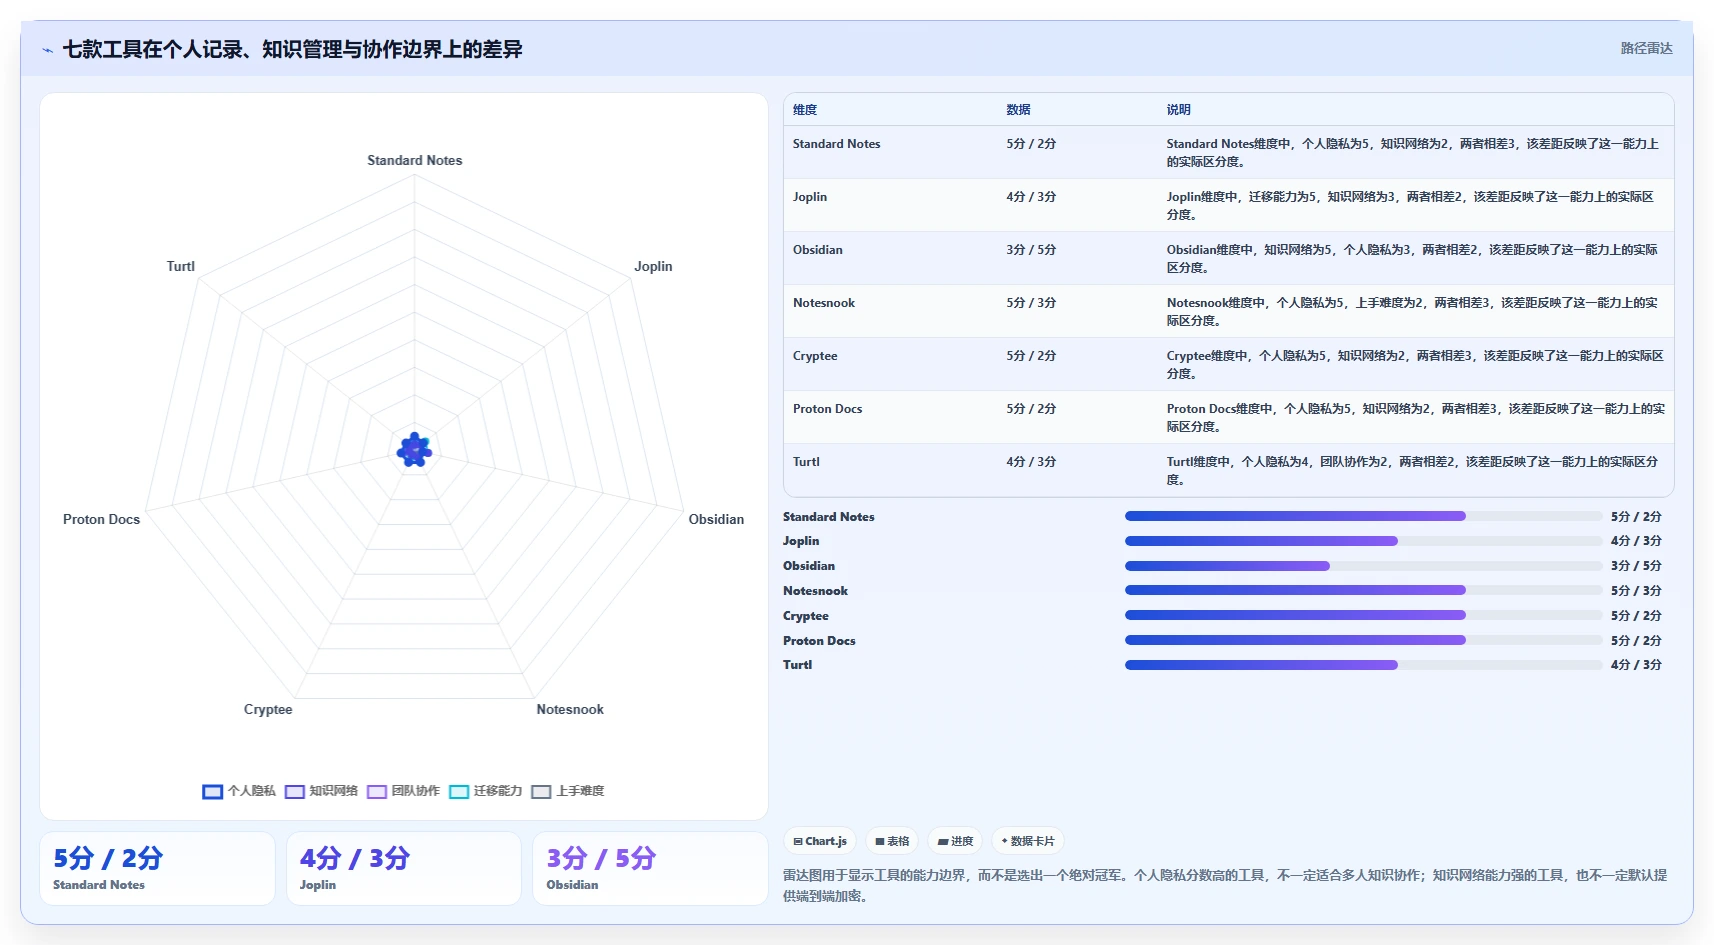Viewport: 1714px width, 945px height.
Task: Click the Notesnook progress bar
Action: tap(1363, 590)
